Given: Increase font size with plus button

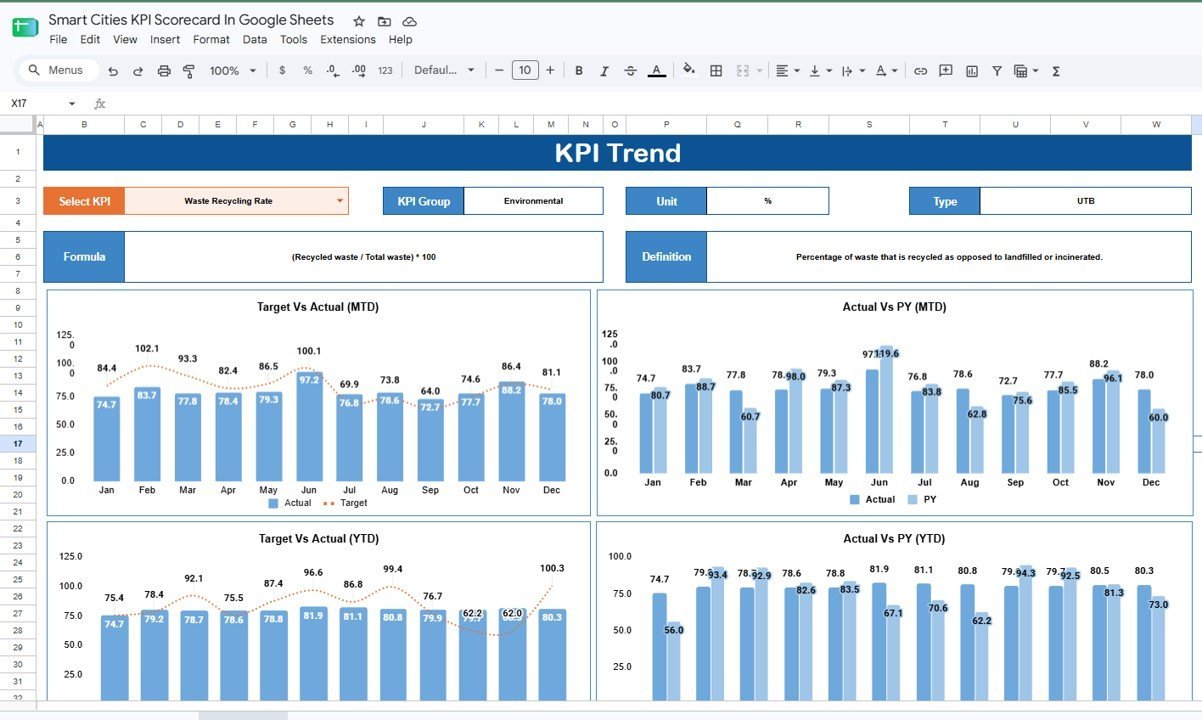Looking at the screenshot, I should tap(550, 71).
